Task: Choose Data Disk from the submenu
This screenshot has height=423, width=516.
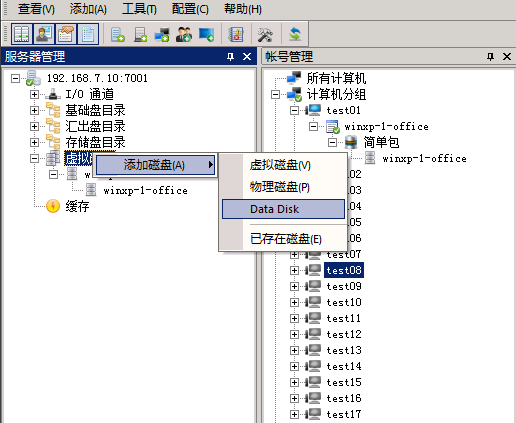Action: 283,209
